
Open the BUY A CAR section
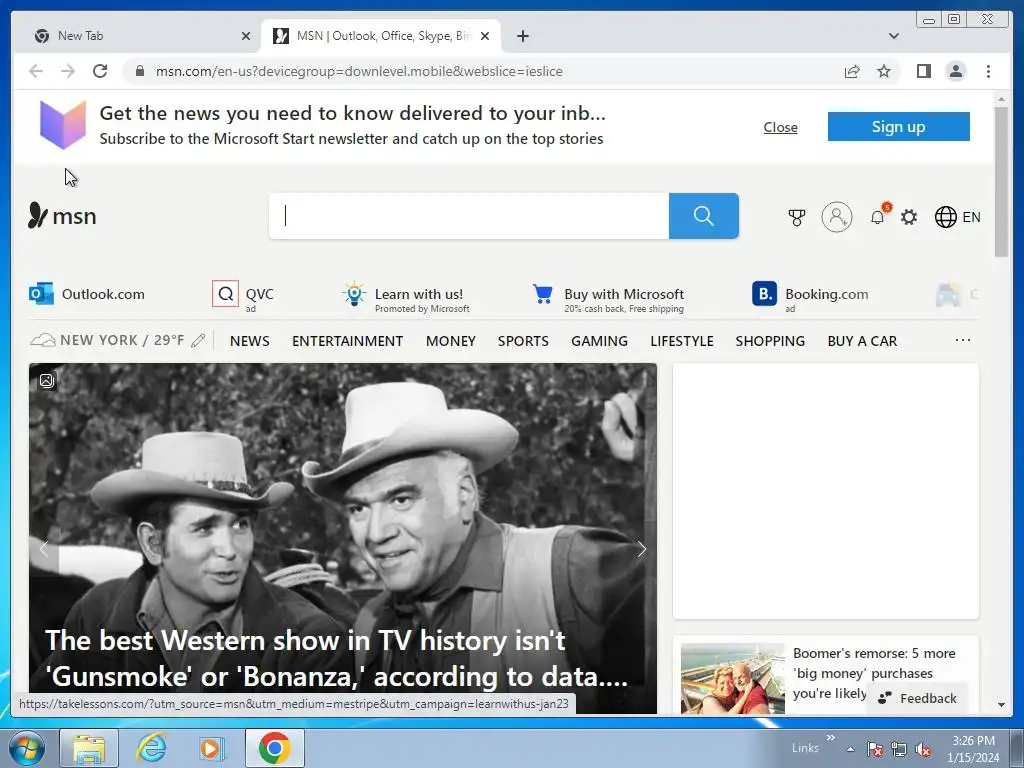tap(862, 341)
